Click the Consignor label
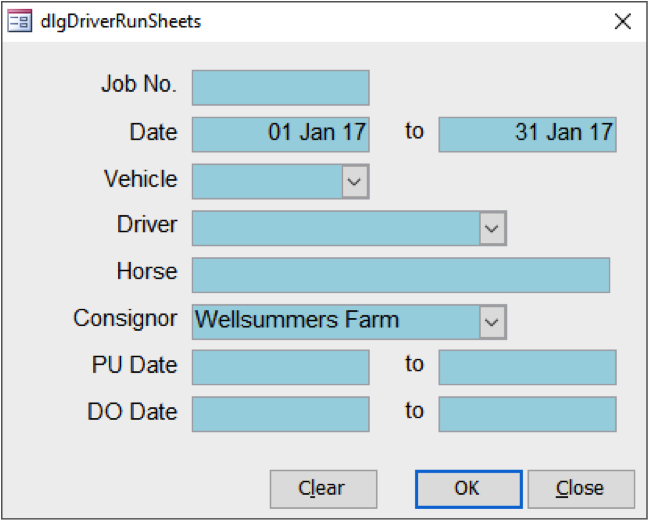Viewport: 649px width, 521px height. coord(125,319)
